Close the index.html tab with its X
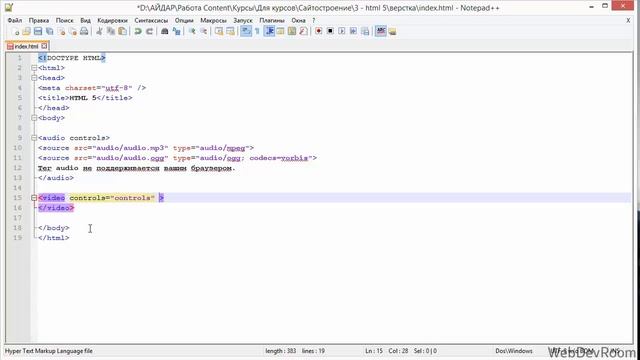 click(x=44, y=46)
